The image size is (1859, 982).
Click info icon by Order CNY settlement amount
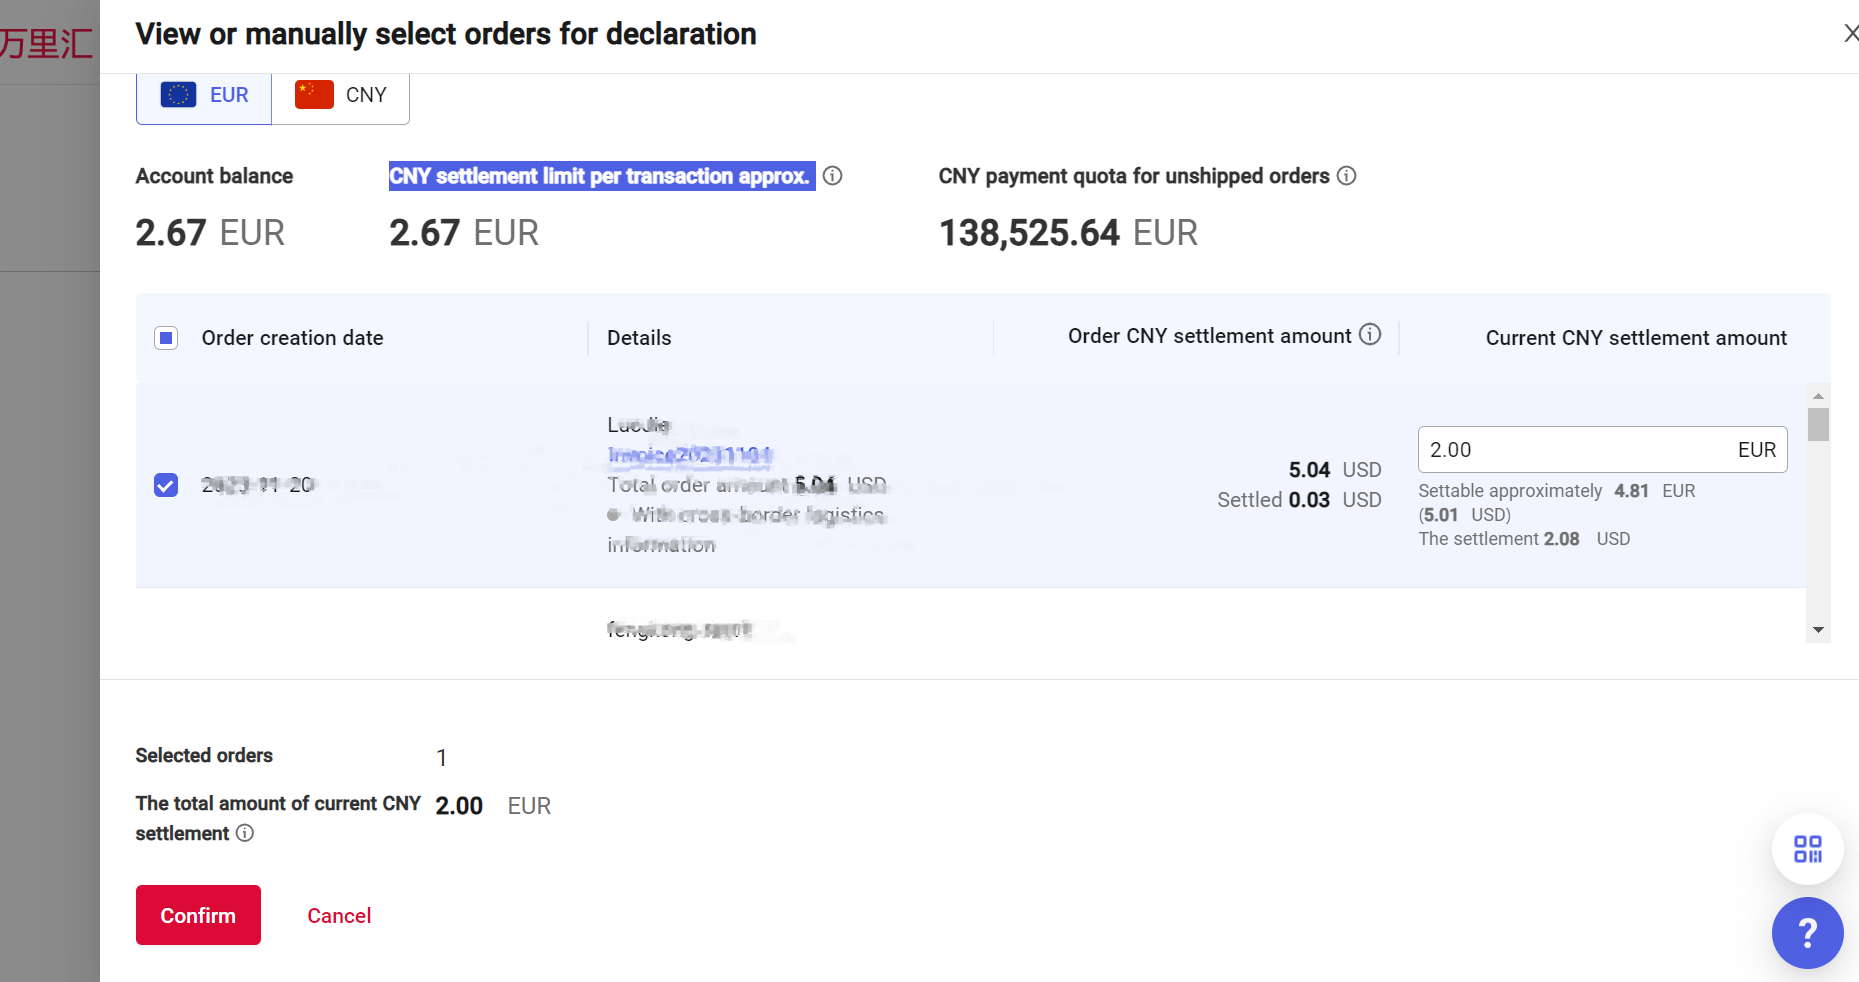[1370, 335]
